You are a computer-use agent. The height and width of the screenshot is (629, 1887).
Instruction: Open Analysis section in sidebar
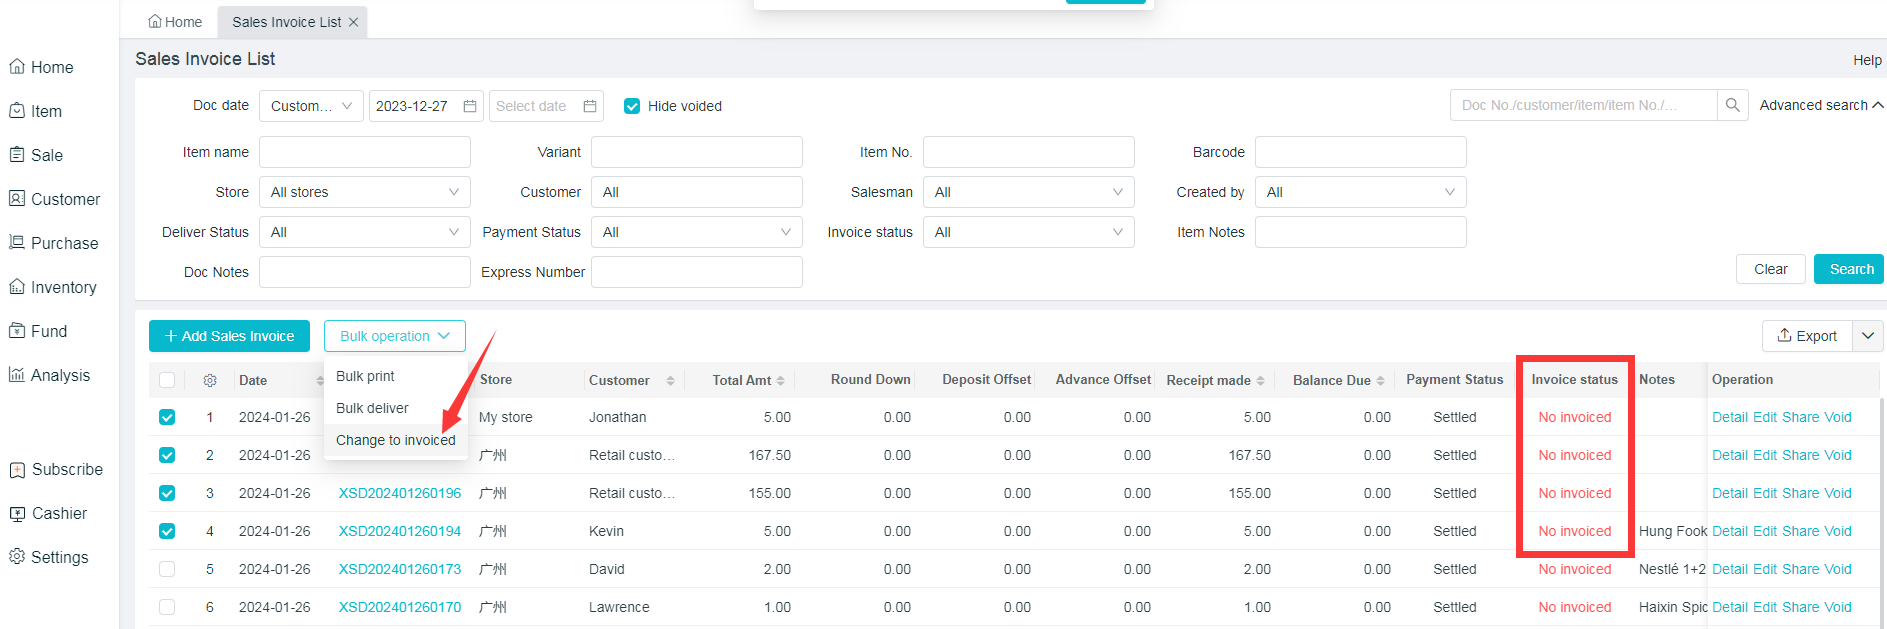click(60, 375)
